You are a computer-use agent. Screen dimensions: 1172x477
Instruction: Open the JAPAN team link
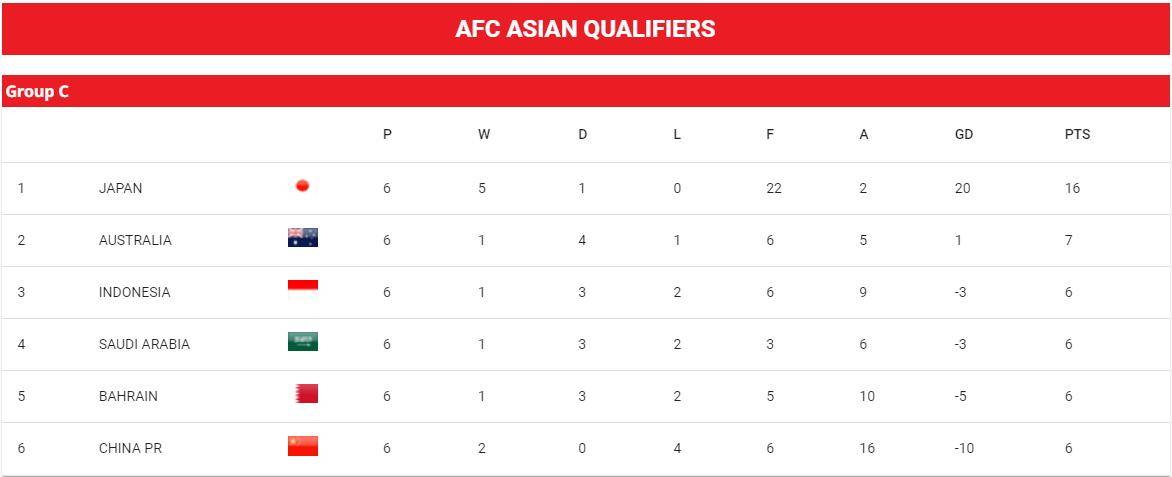point(120,188)
